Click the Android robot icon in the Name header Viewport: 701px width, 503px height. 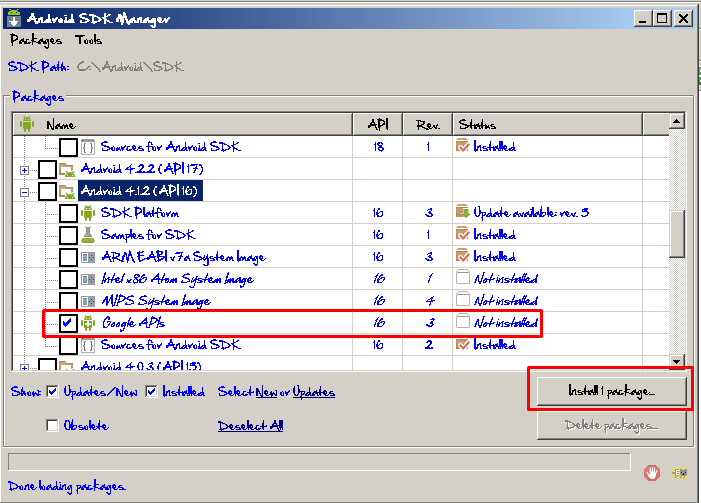point(27,124)
